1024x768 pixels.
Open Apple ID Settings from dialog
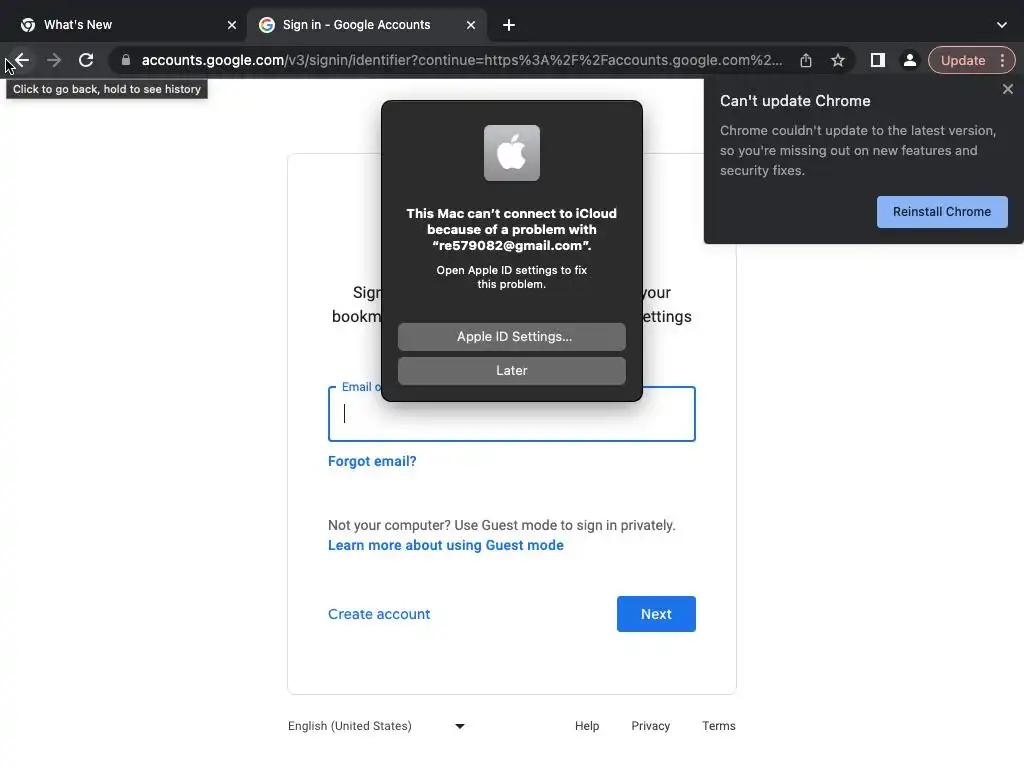[511, 337]
